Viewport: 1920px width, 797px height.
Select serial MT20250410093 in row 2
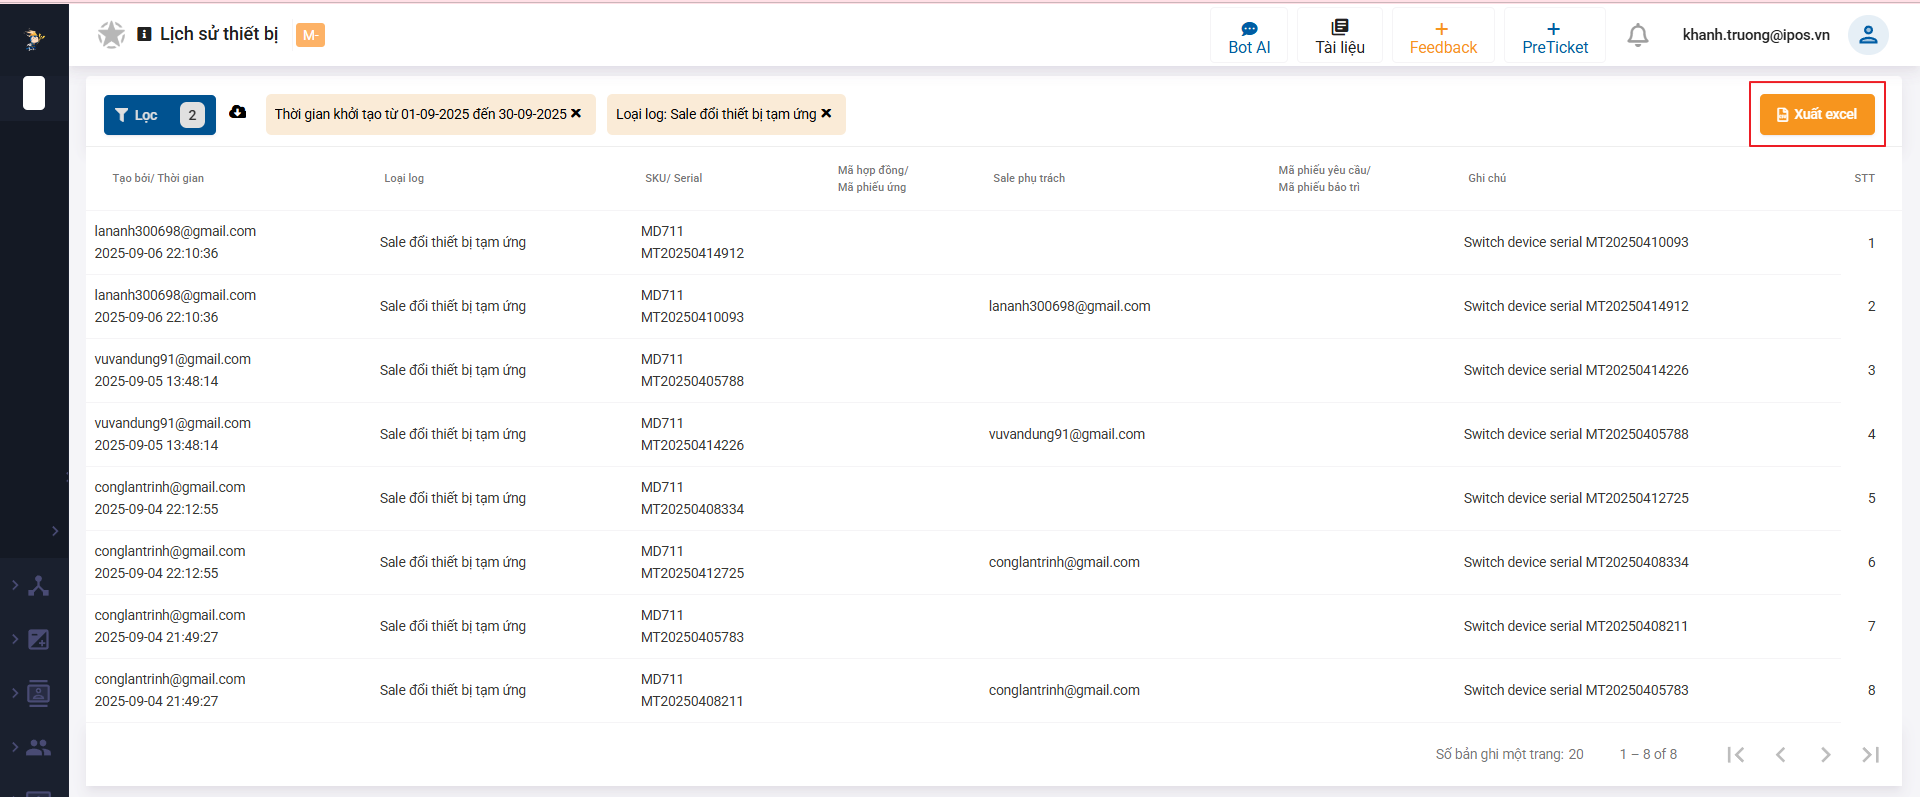click(x=692, y=317)
